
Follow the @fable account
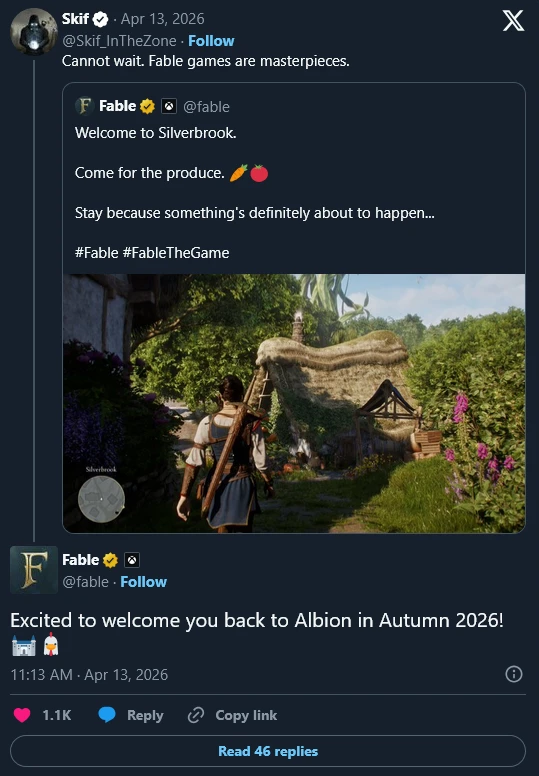(x=144, y=582)
